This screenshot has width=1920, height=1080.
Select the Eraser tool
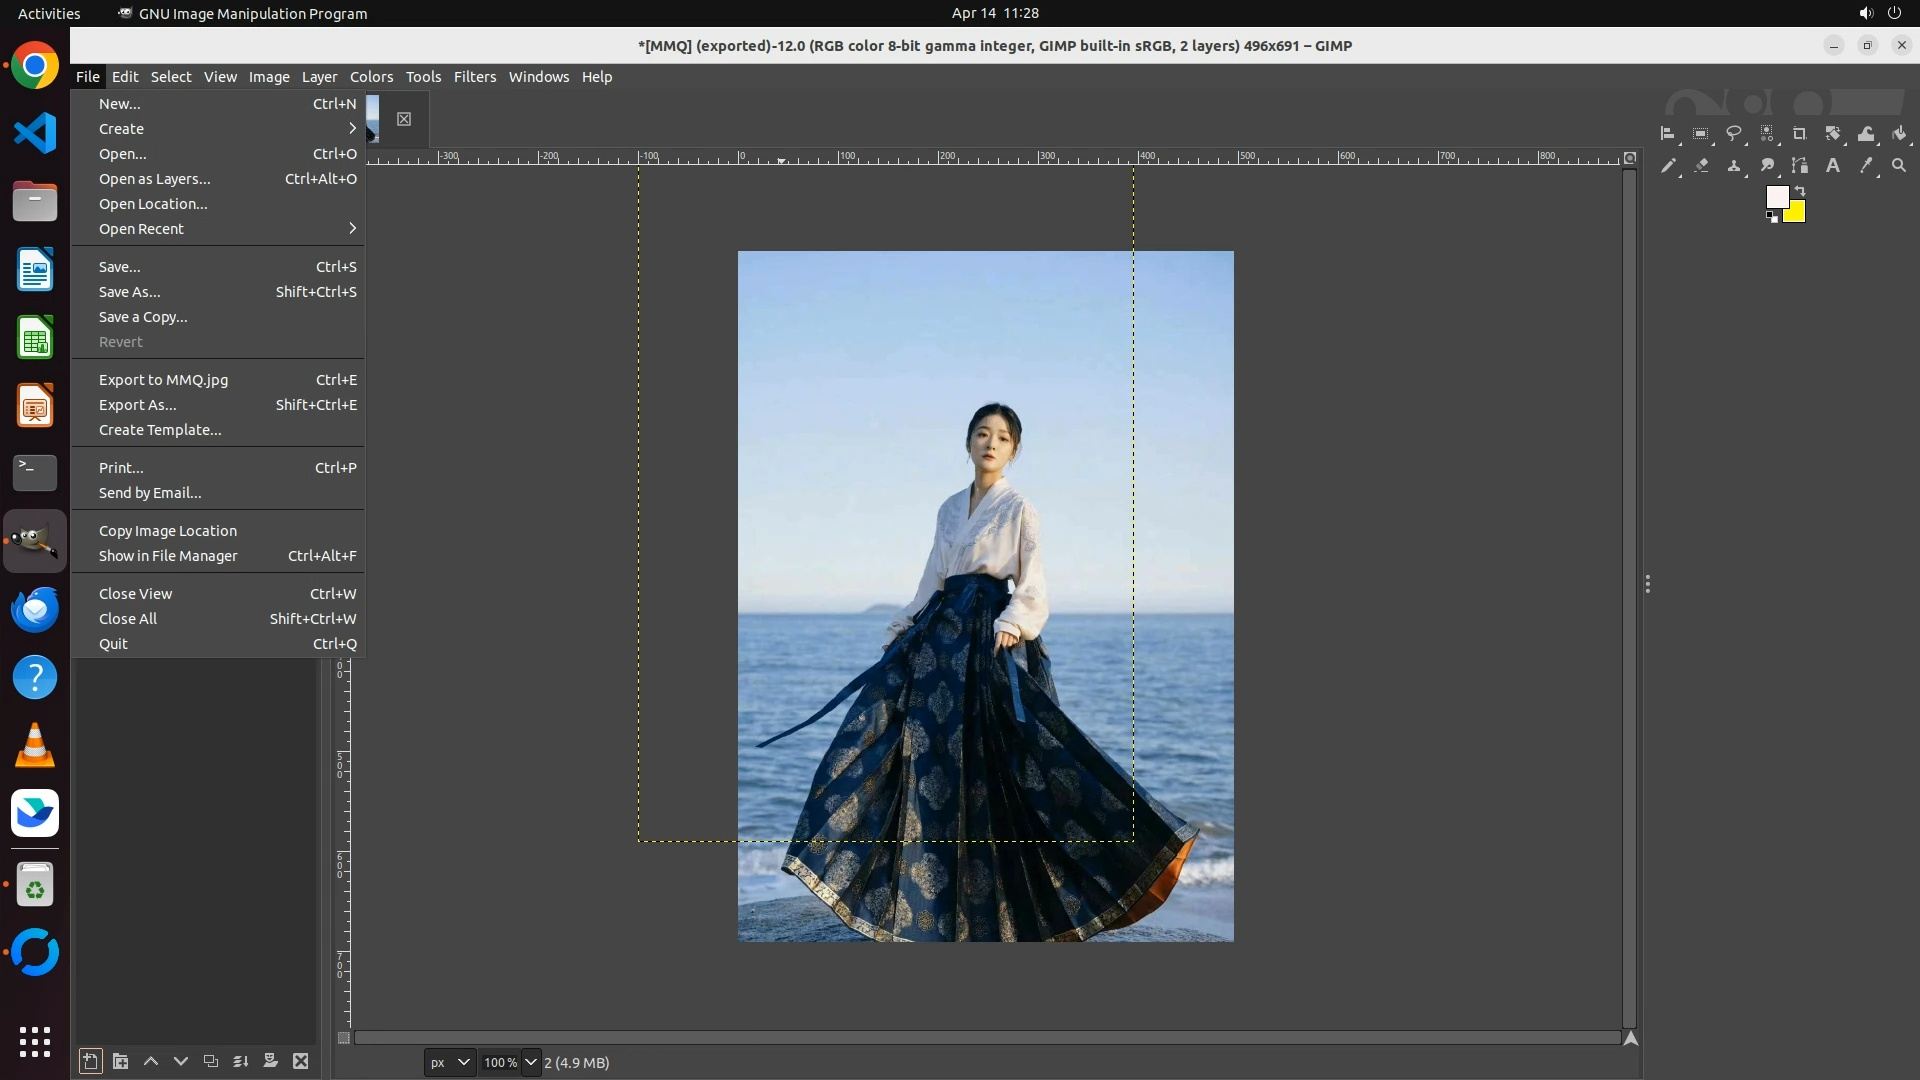[x=1701, y=166]
